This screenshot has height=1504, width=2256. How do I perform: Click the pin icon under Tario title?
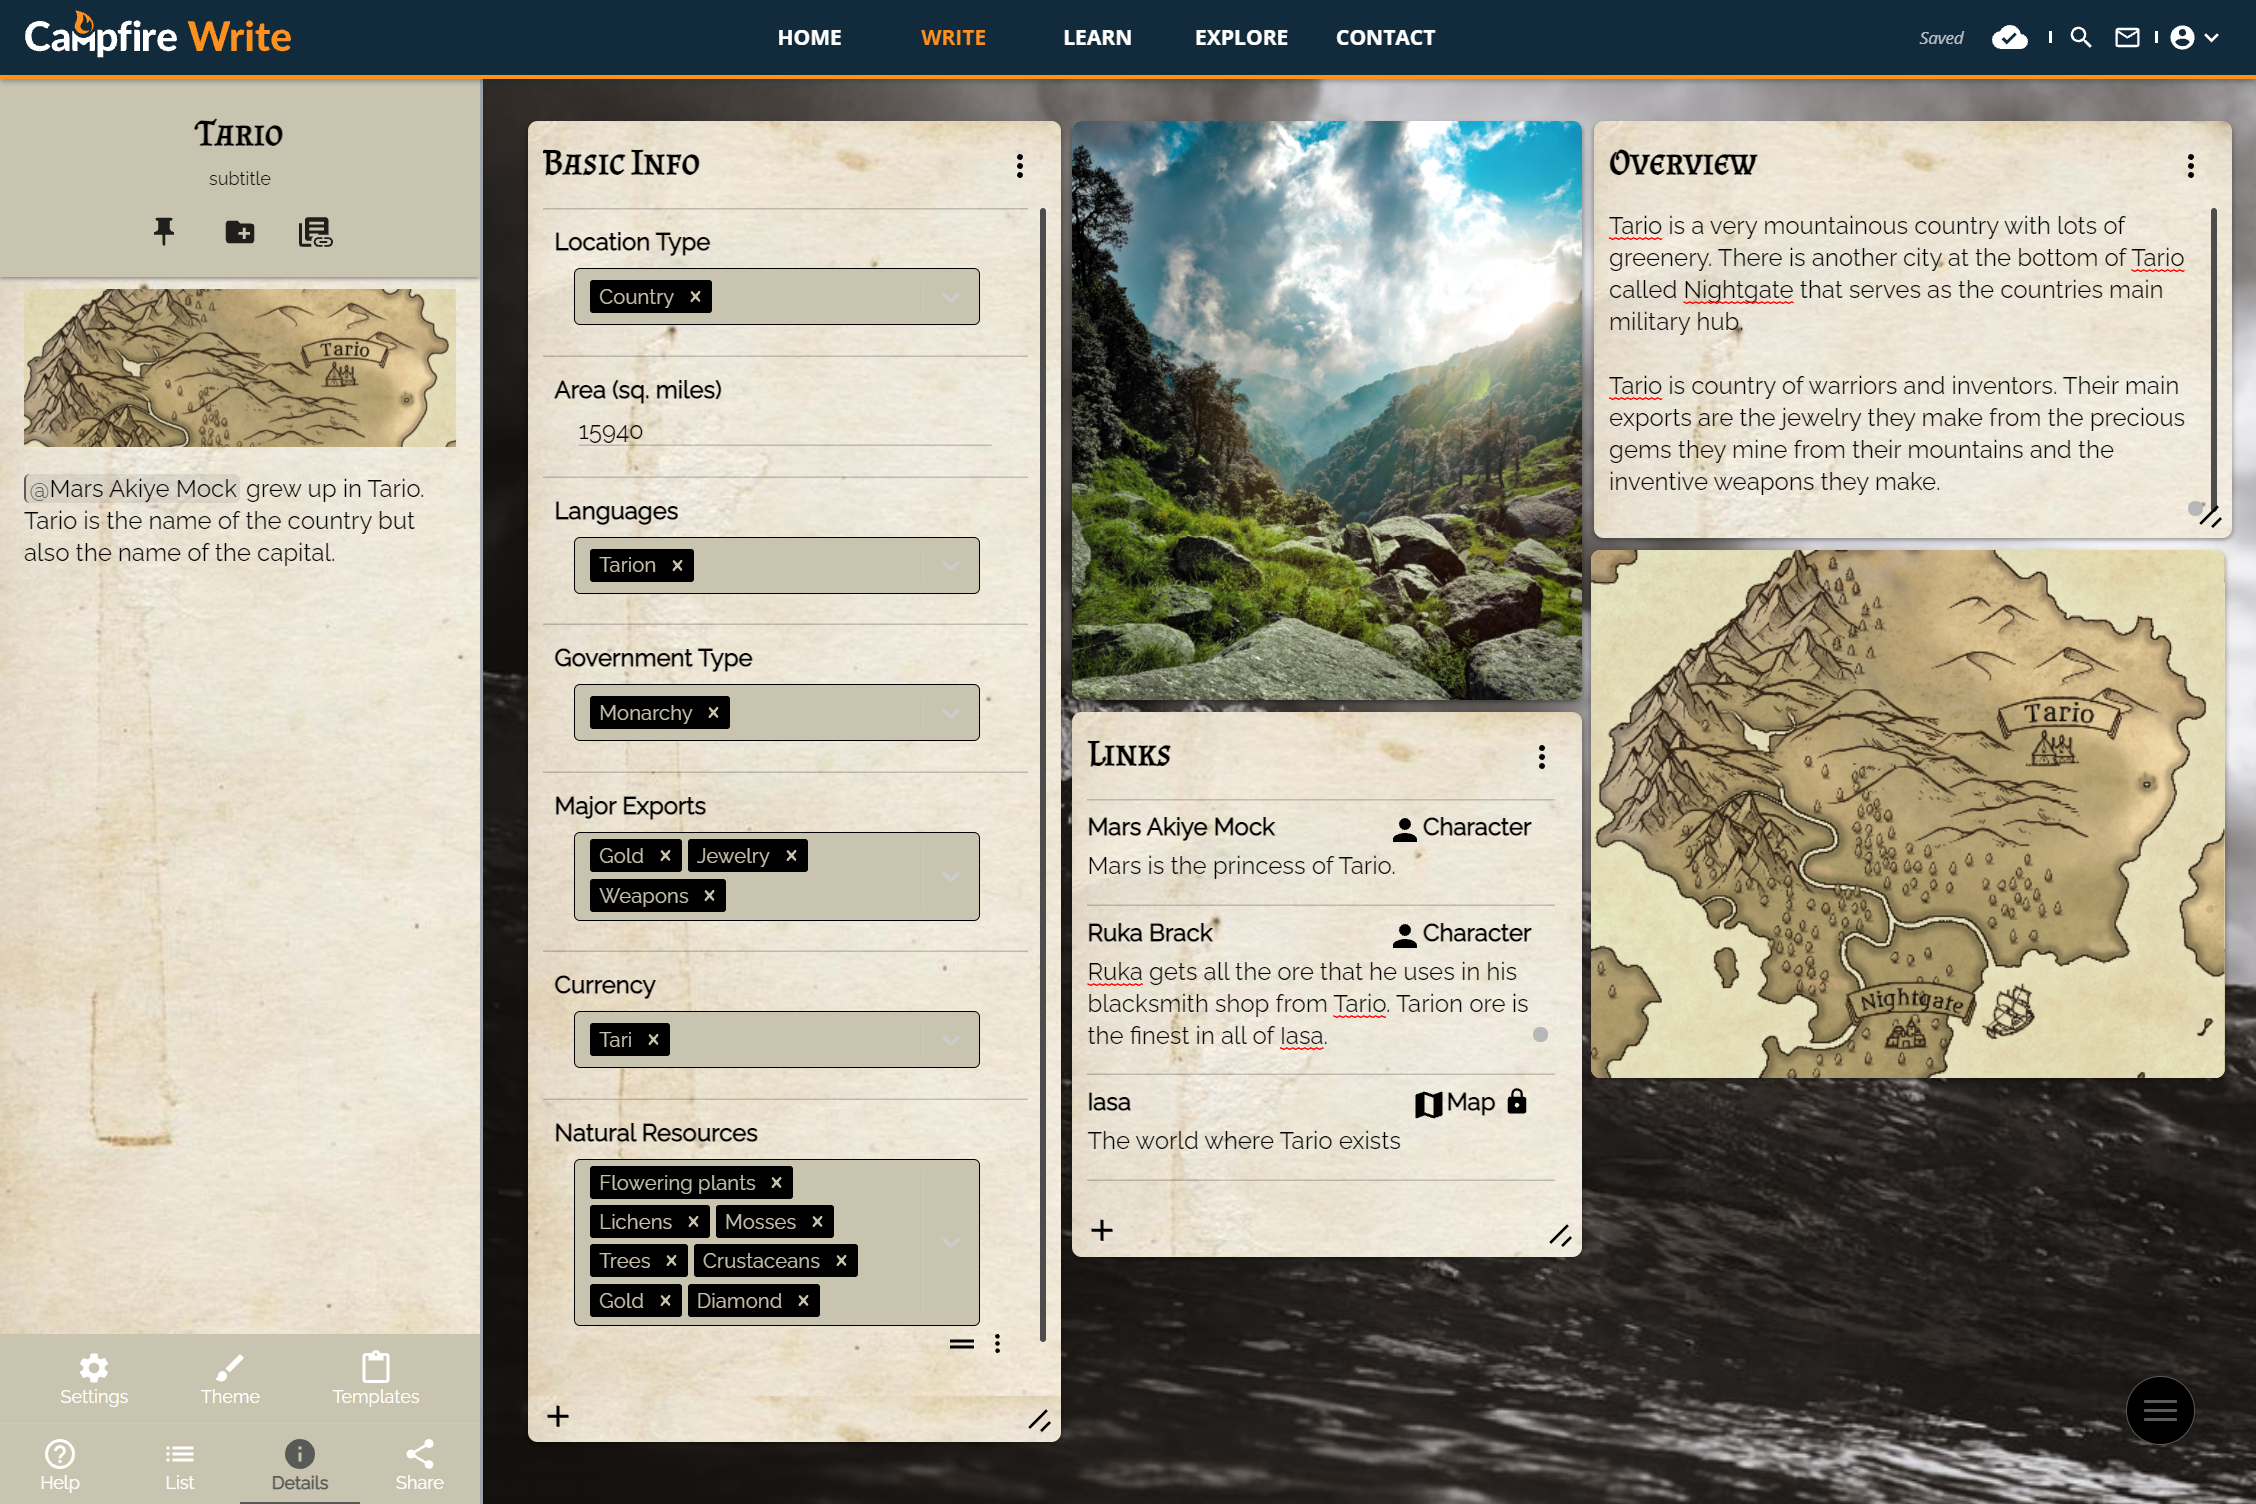(164, 232)
